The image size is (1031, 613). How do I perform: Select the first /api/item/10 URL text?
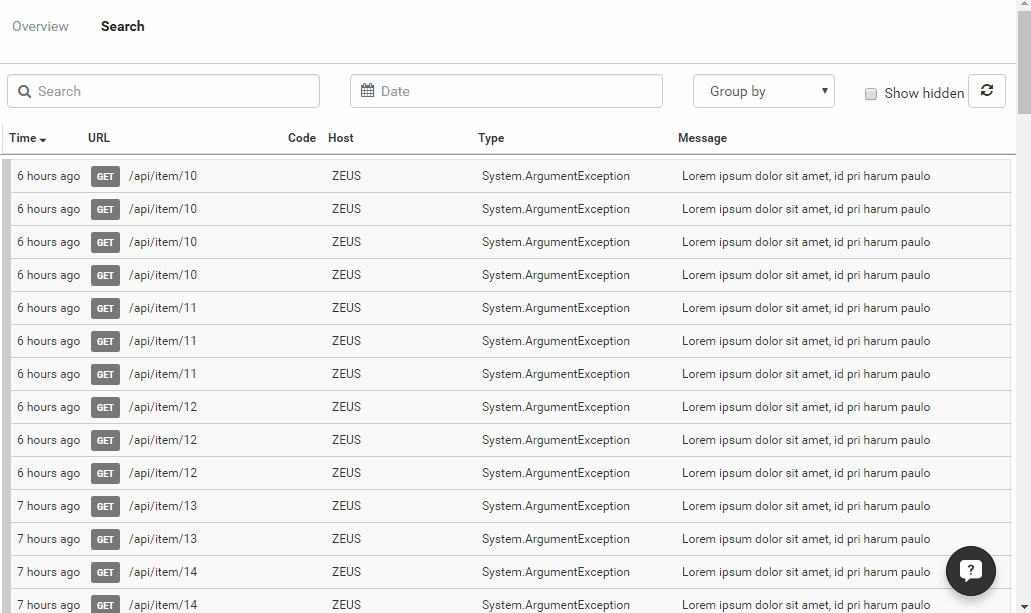point(163,176)
